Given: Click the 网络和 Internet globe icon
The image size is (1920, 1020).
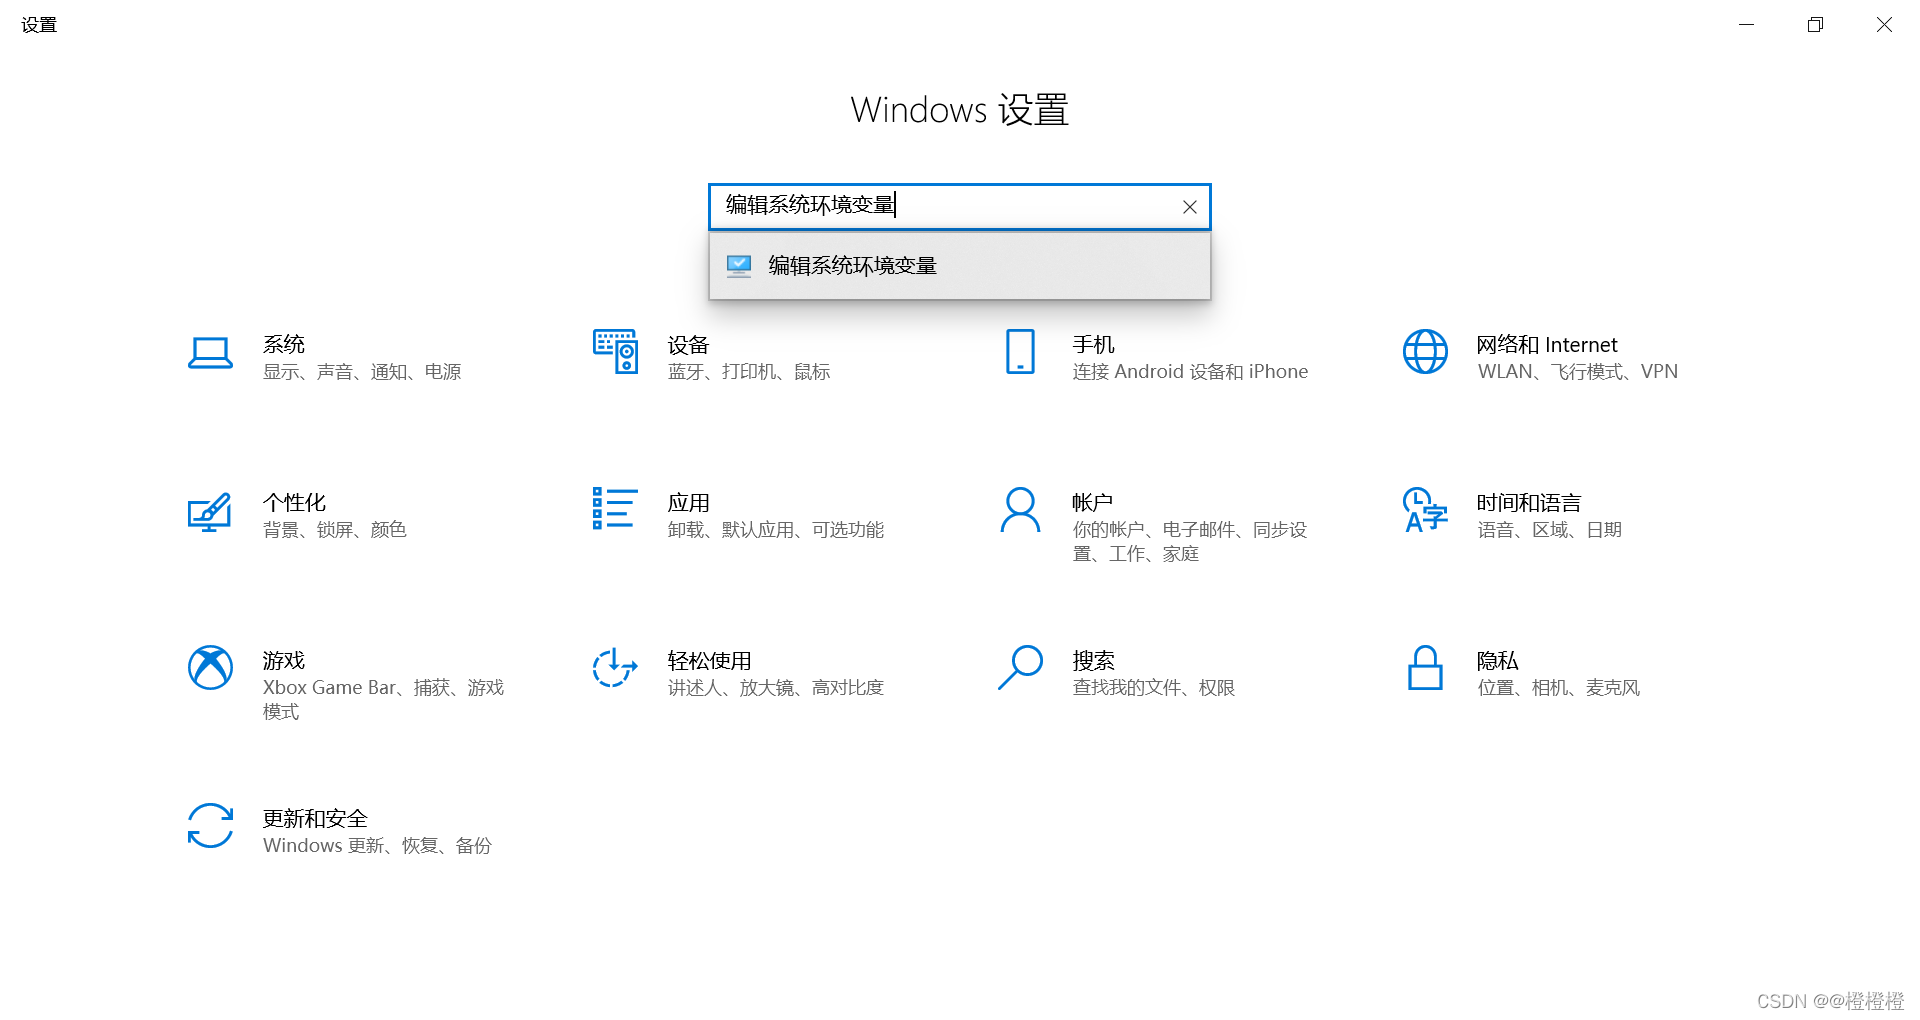Looking at the screenshot, I should tap(1424, 352).
